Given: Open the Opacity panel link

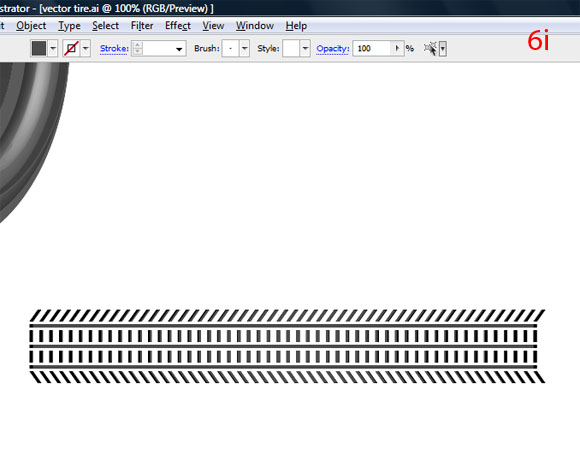Looking at the screenshot, I should point(333,48).
